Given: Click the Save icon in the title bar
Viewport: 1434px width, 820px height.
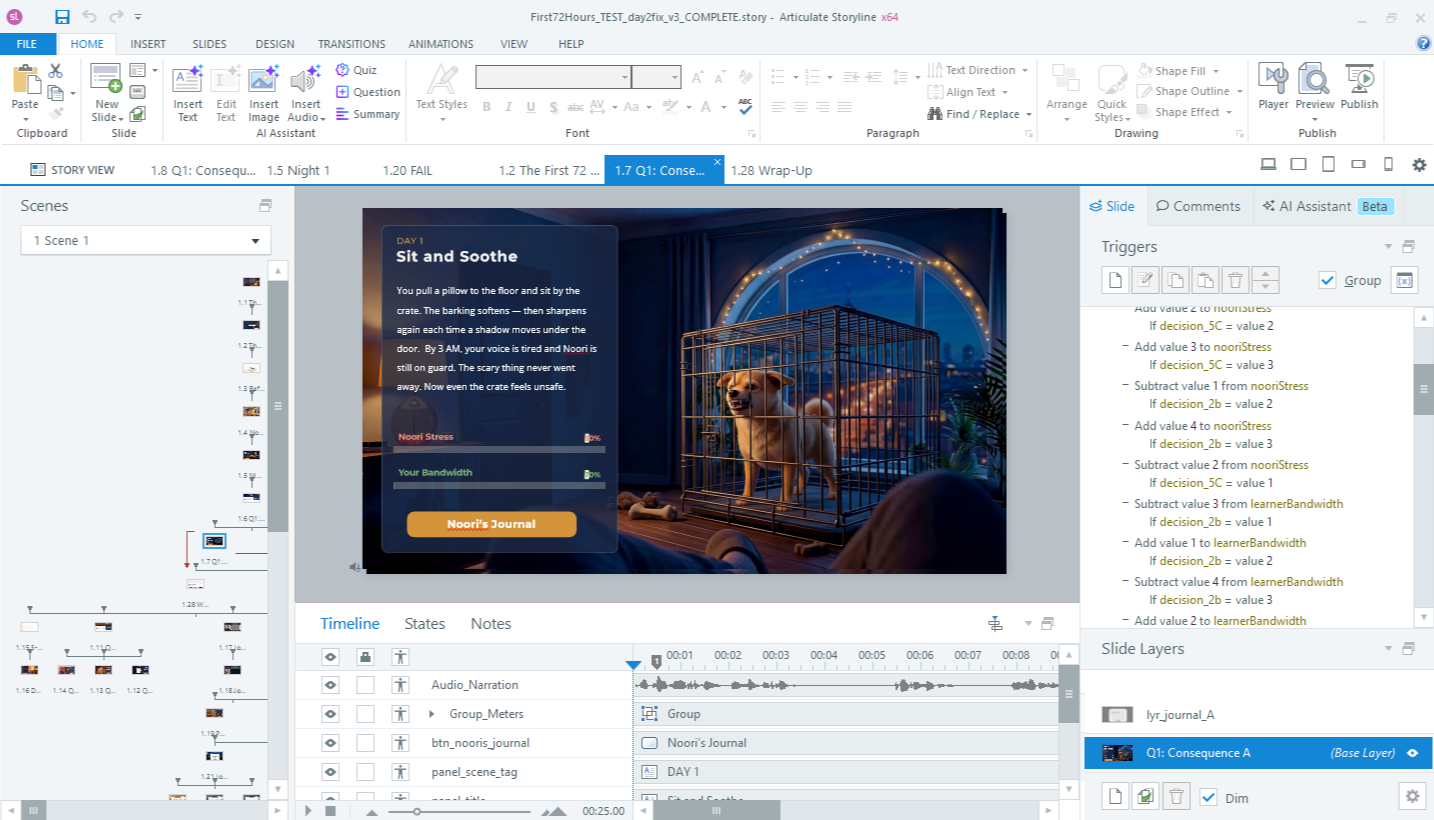Looking at the screenshot, I should click(x=62, y=16).
